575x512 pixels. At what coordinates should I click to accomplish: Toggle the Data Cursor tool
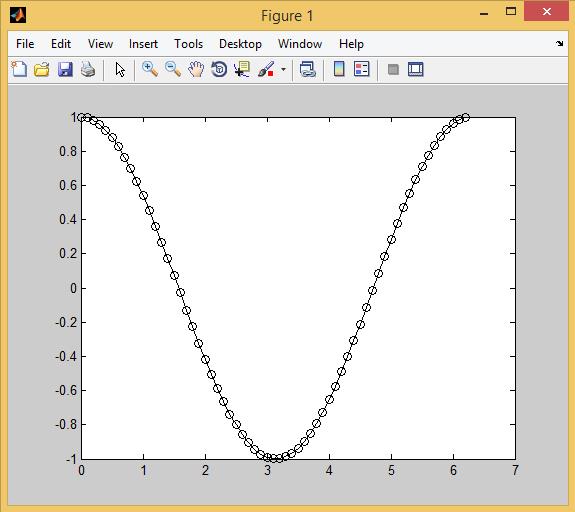[x=242, y=69]
